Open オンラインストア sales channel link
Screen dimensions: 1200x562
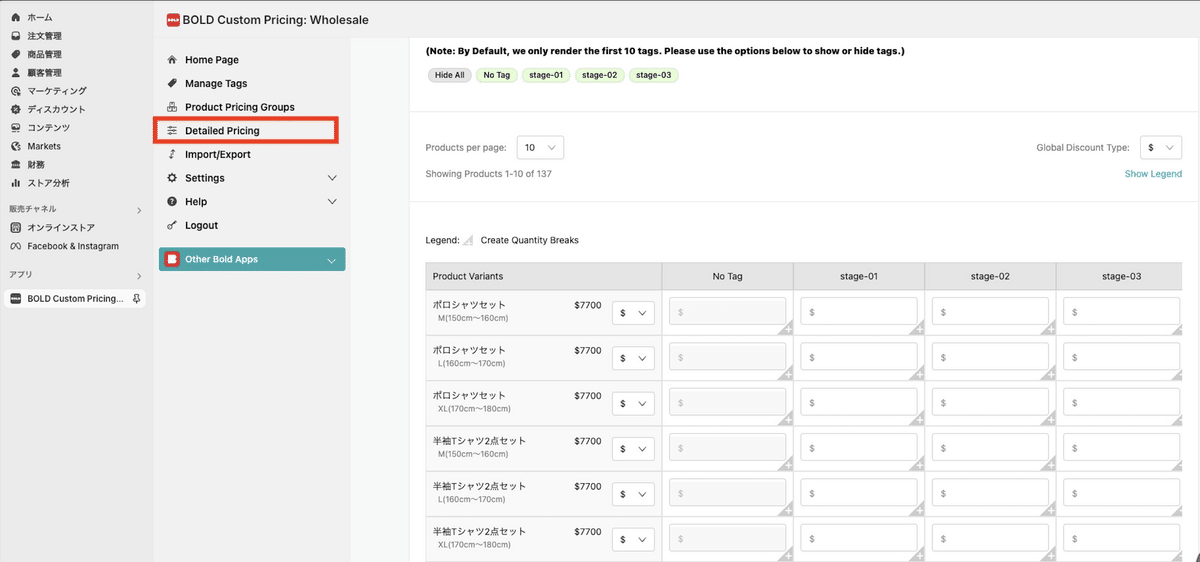point(61,228)
